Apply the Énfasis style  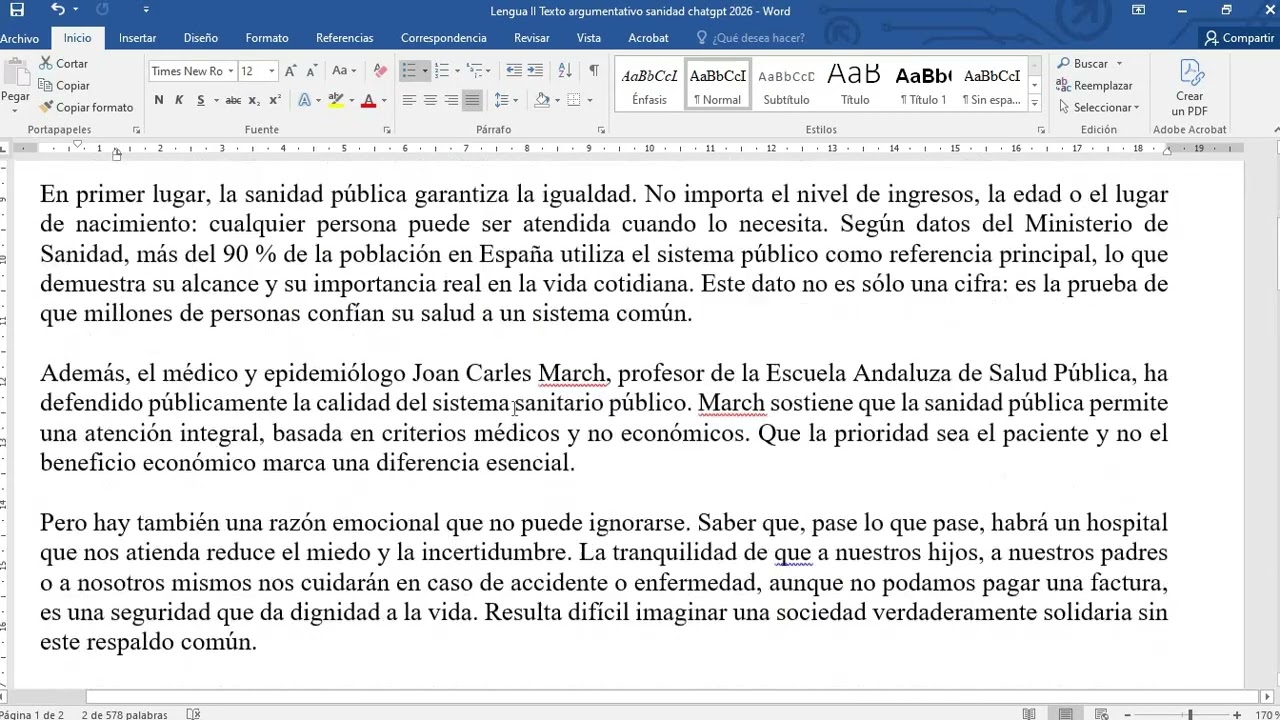coord(649,84)
